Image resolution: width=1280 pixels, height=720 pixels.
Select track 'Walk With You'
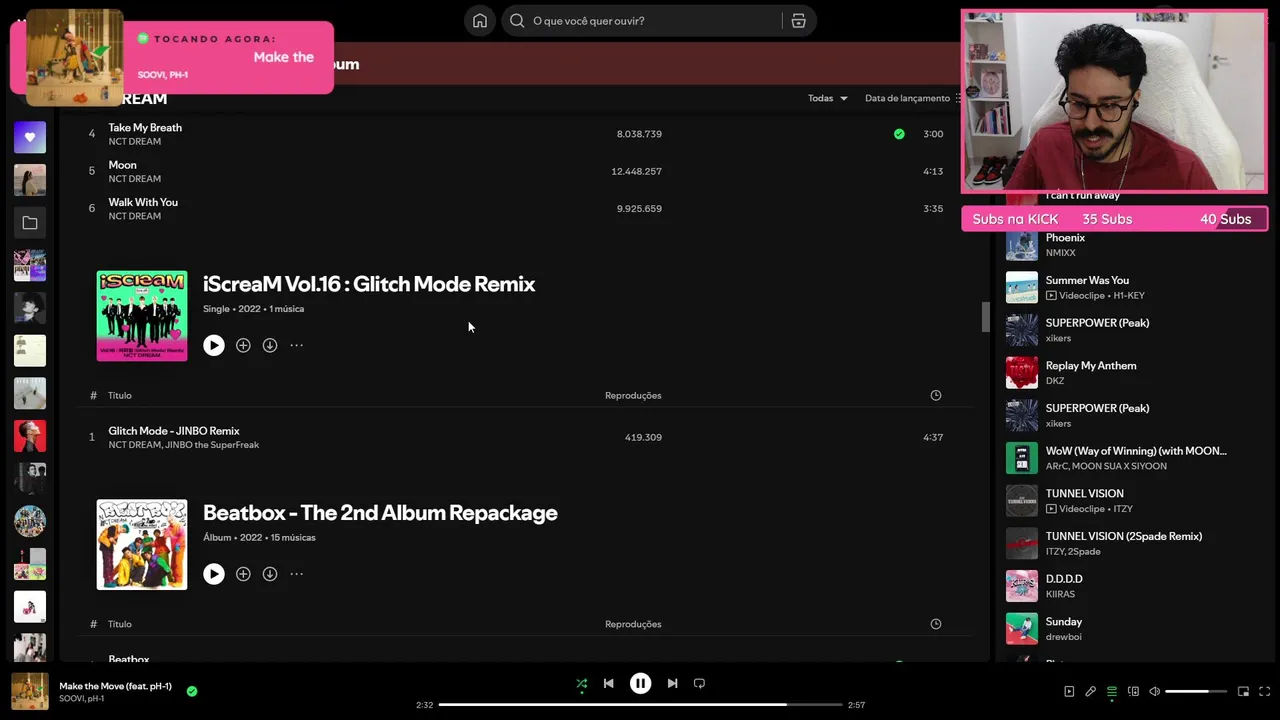[143, 202]
